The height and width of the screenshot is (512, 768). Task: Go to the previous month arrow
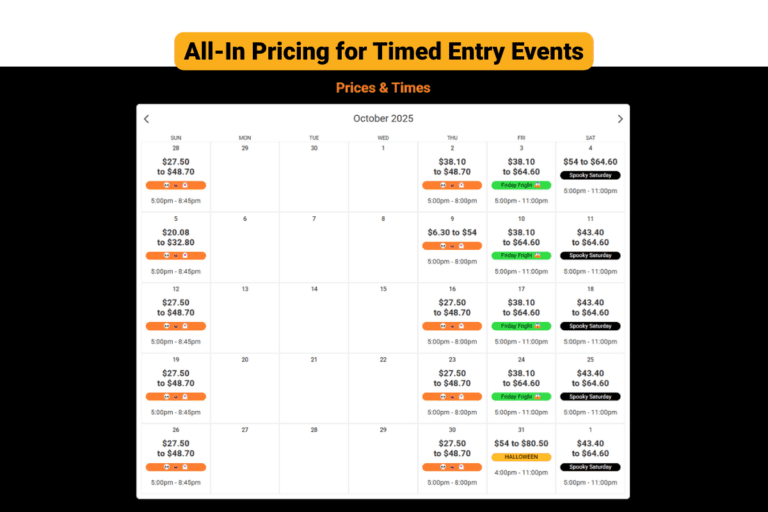[x=146, y=119]
